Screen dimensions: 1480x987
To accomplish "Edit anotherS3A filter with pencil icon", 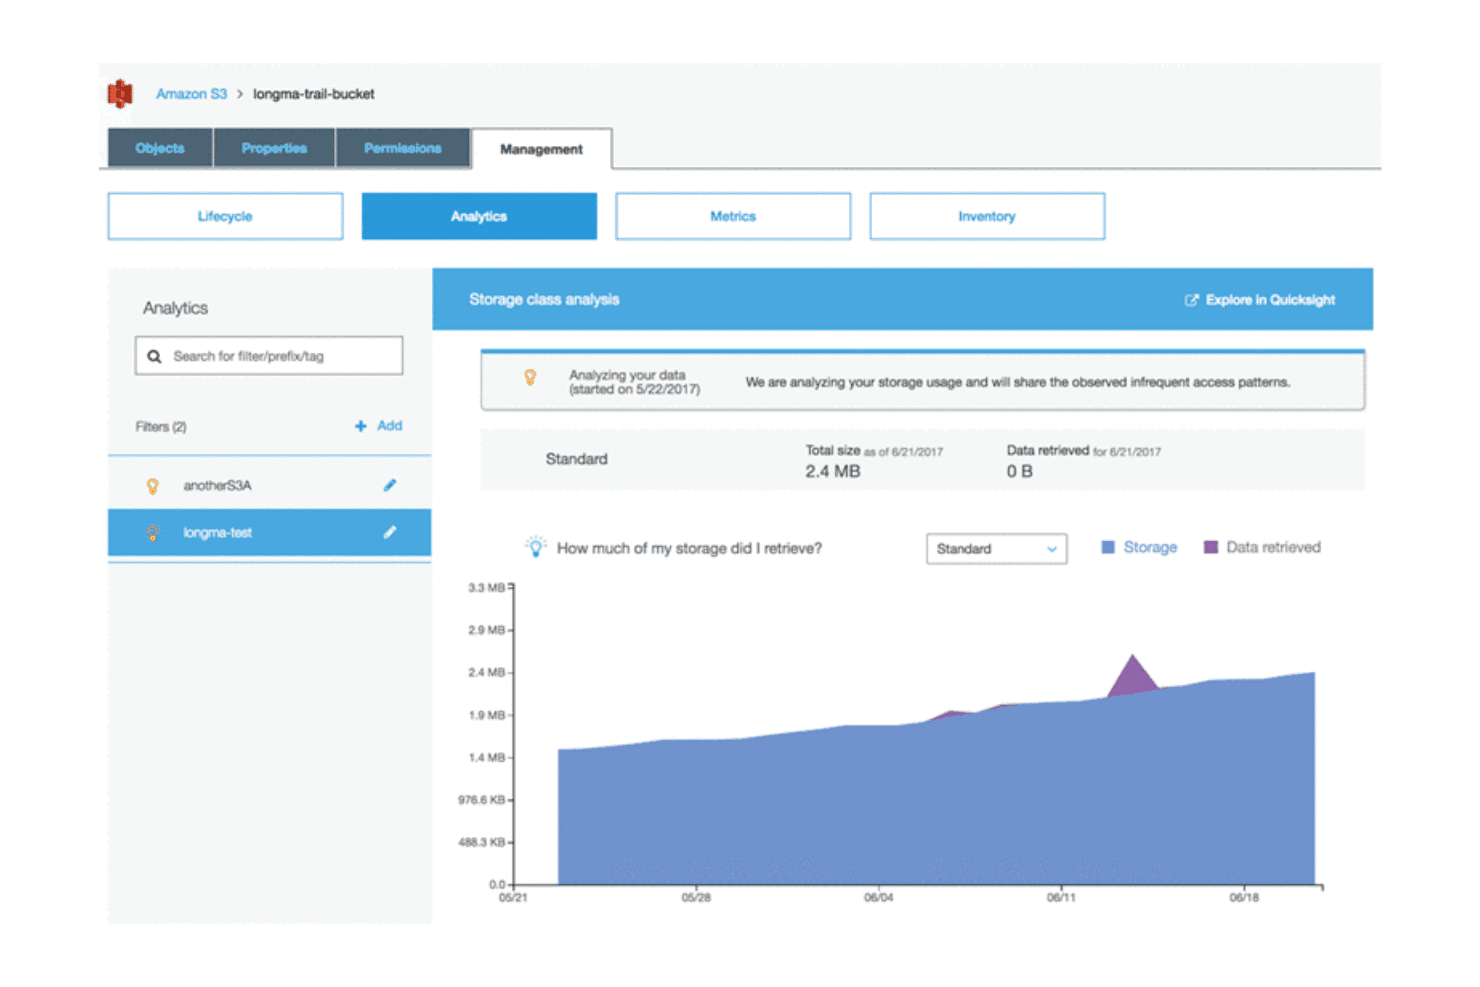I will point(390,485).
